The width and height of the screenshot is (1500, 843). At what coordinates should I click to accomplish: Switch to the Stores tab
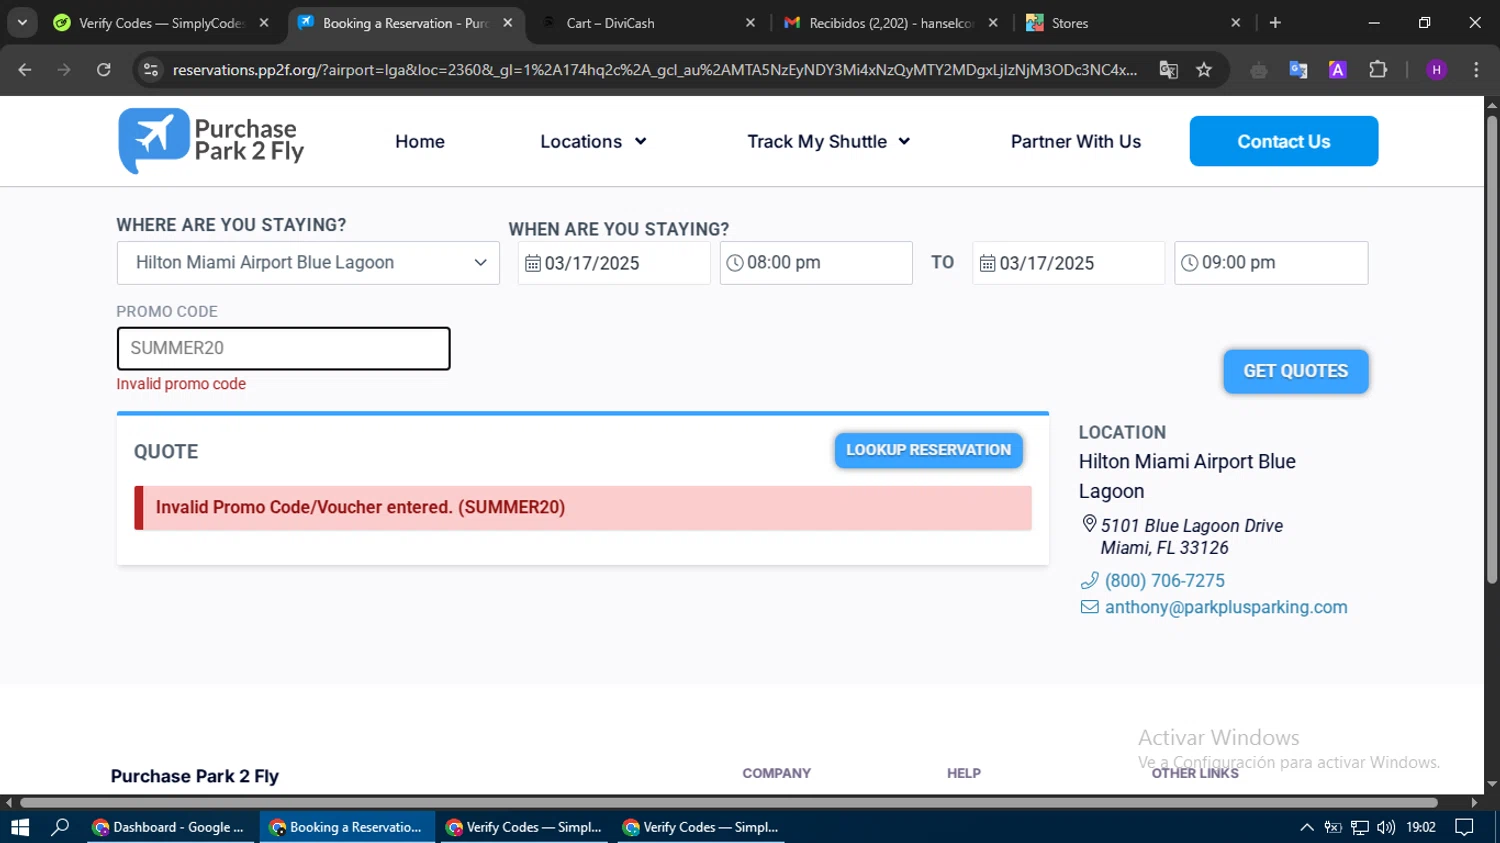click(1133, 23)
